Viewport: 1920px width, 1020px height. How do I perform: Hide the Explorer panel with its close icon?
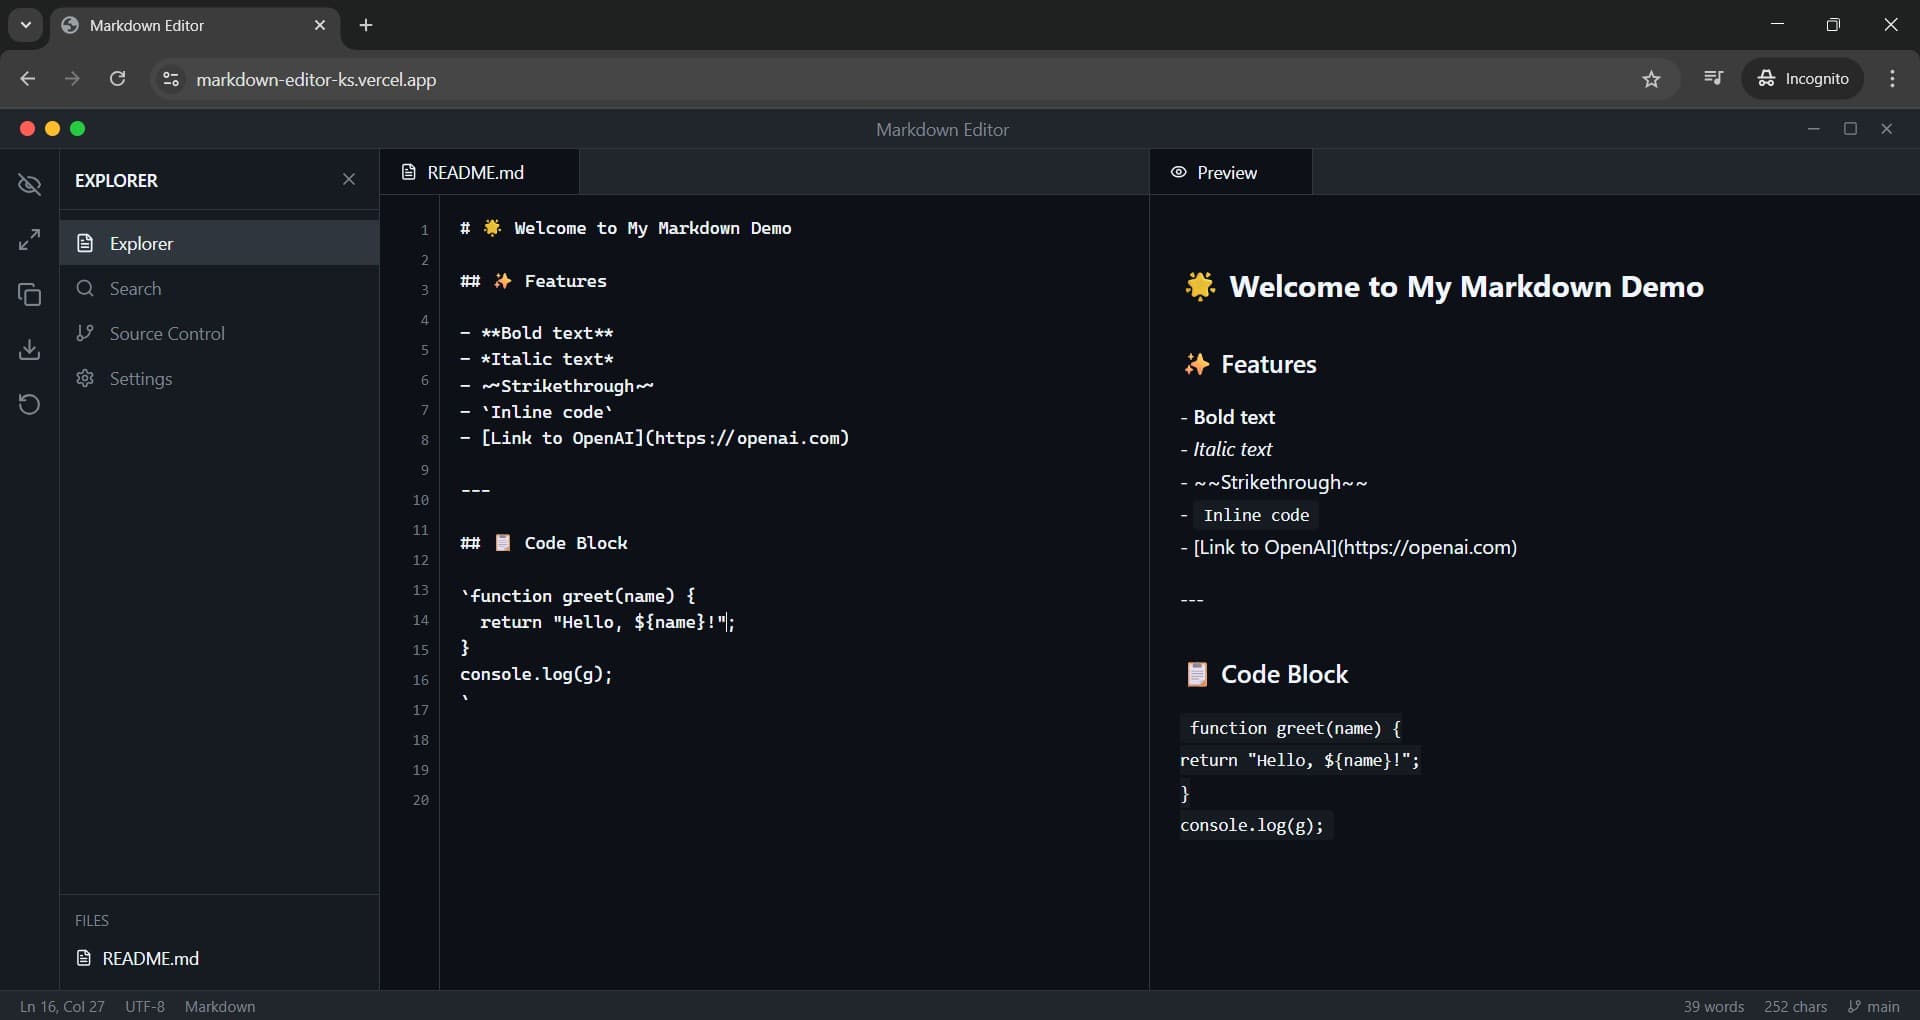[x=349, y=180]
